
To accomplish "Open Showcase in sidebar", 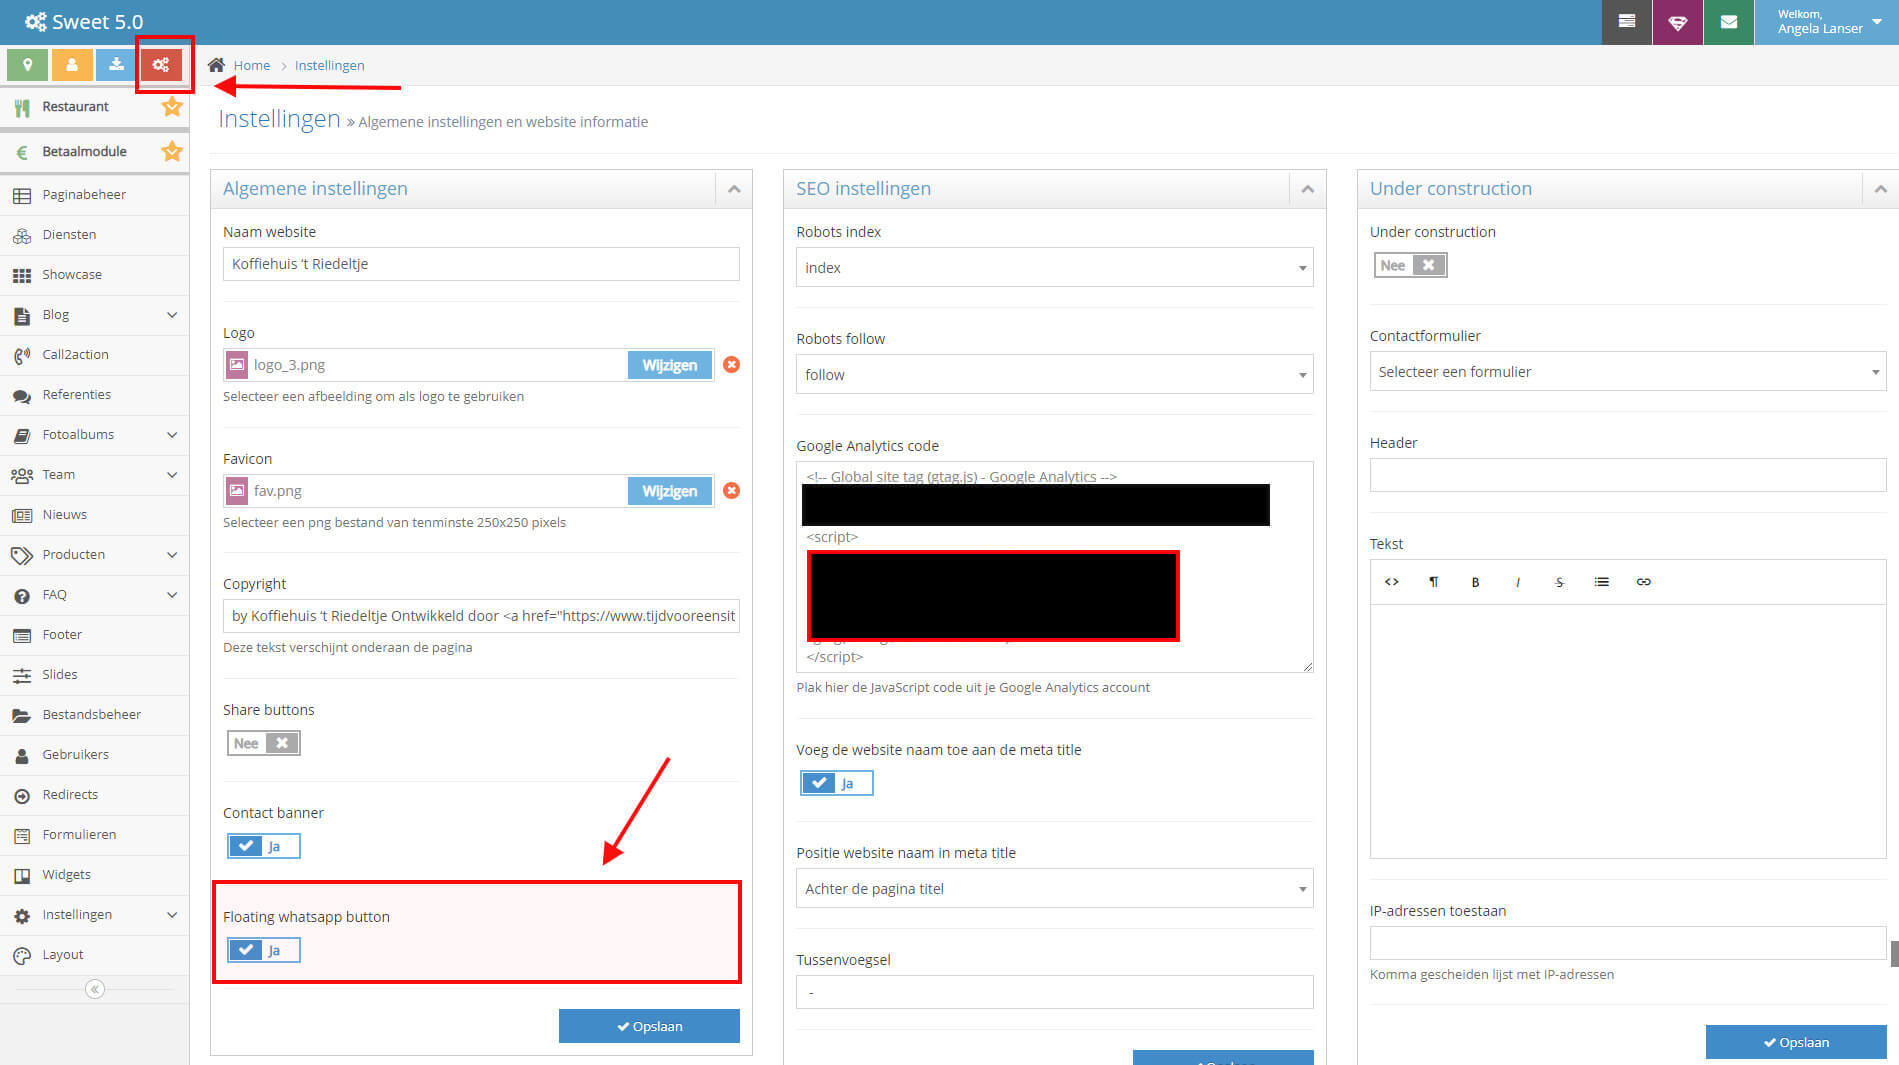I will tap(94, 275).
